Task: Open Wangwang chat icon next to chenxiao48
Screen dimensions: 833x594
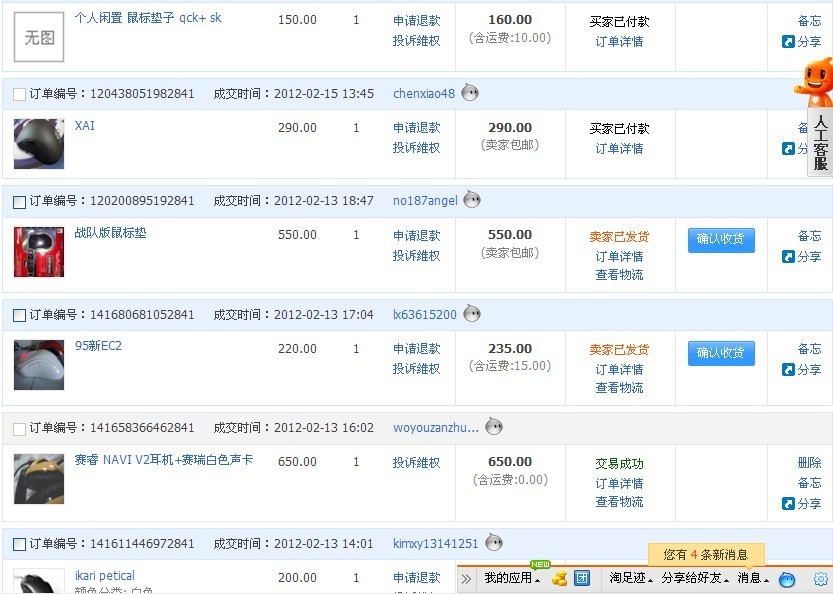Action: click(x=470, y=92)
